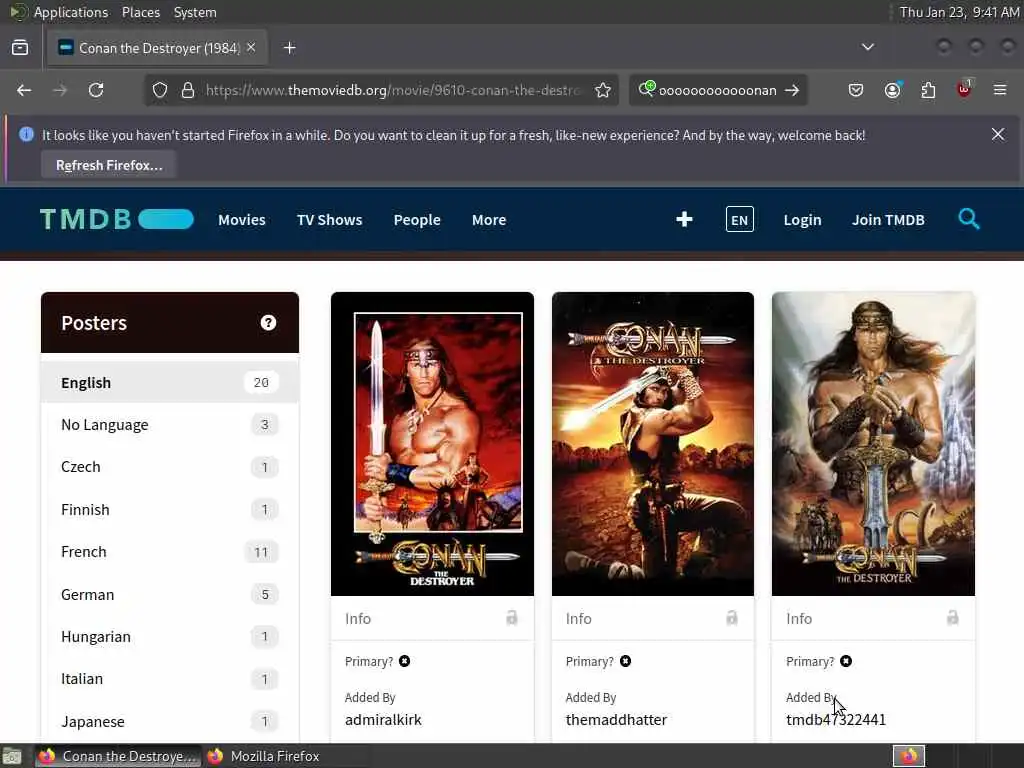This screenshot has width=1024, height=768.
Task: Close the Conan the Destroyer tab
Action: click(251, 48)
